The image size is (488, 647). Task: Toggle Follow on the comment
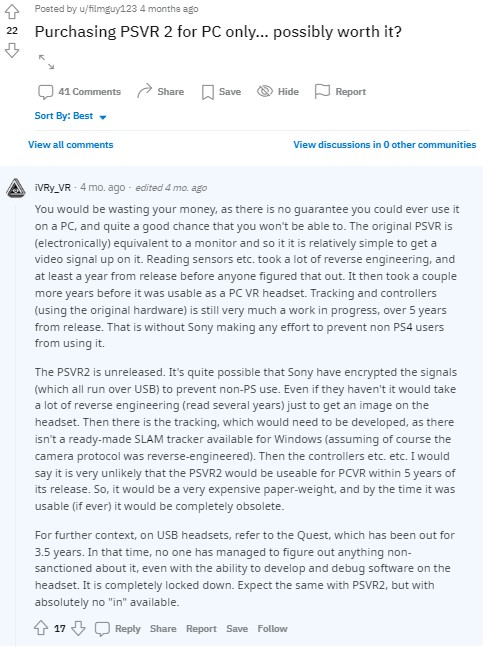pyautogui.click(x=272, y=629)
